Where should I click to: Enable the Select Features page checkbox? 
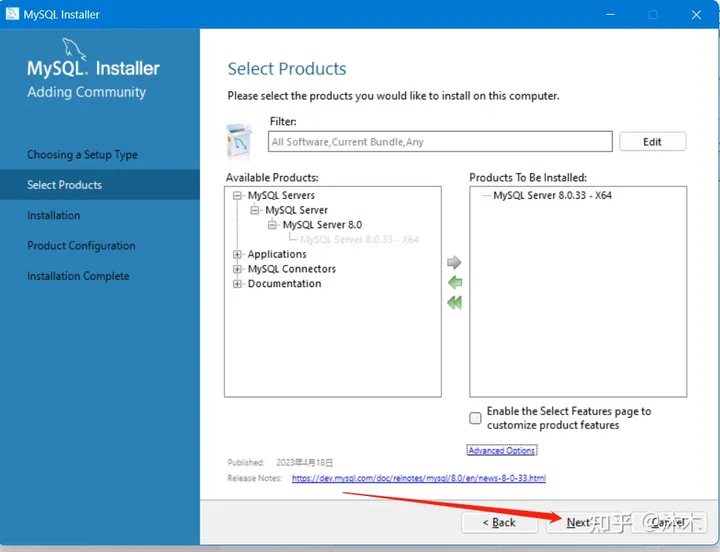(x=475, y=418)
